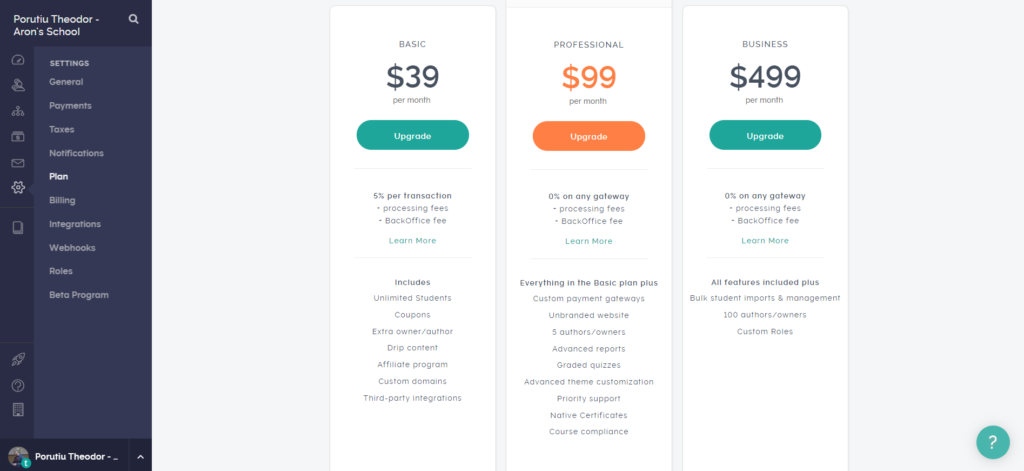Open the Billing settings page
The image size is (1024, 471).
pyautogui.click(x=62, y=201)
